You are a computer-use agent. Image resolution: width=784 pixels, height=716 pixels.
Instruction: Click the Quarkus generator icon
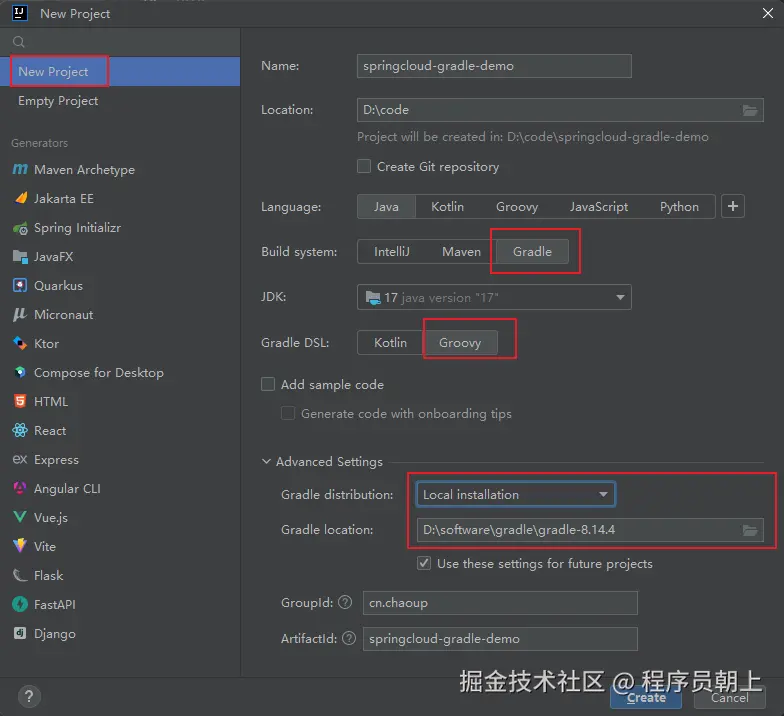tap(20, 286)
